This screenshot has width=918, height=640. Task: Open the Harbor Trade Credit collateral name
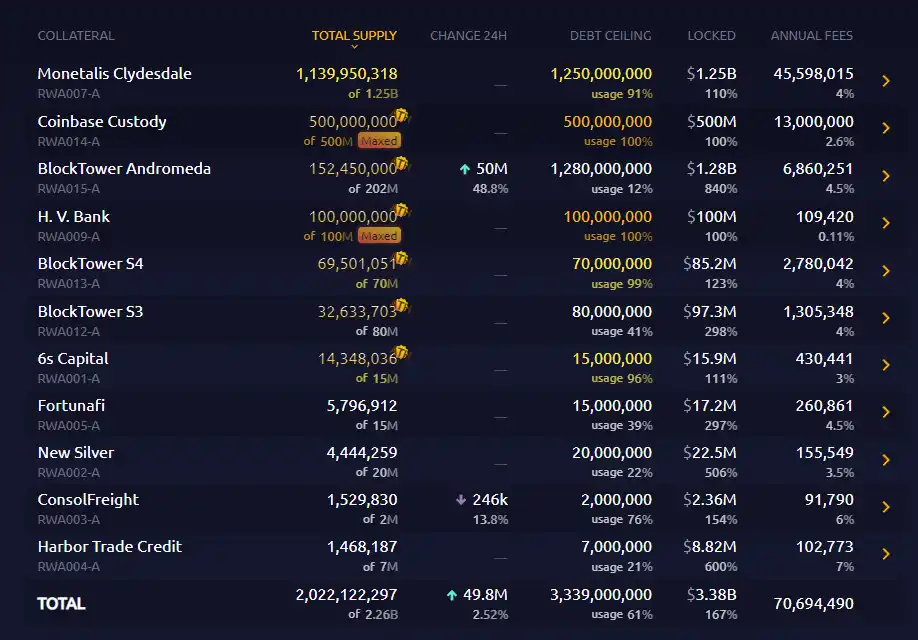click(110, 547)
